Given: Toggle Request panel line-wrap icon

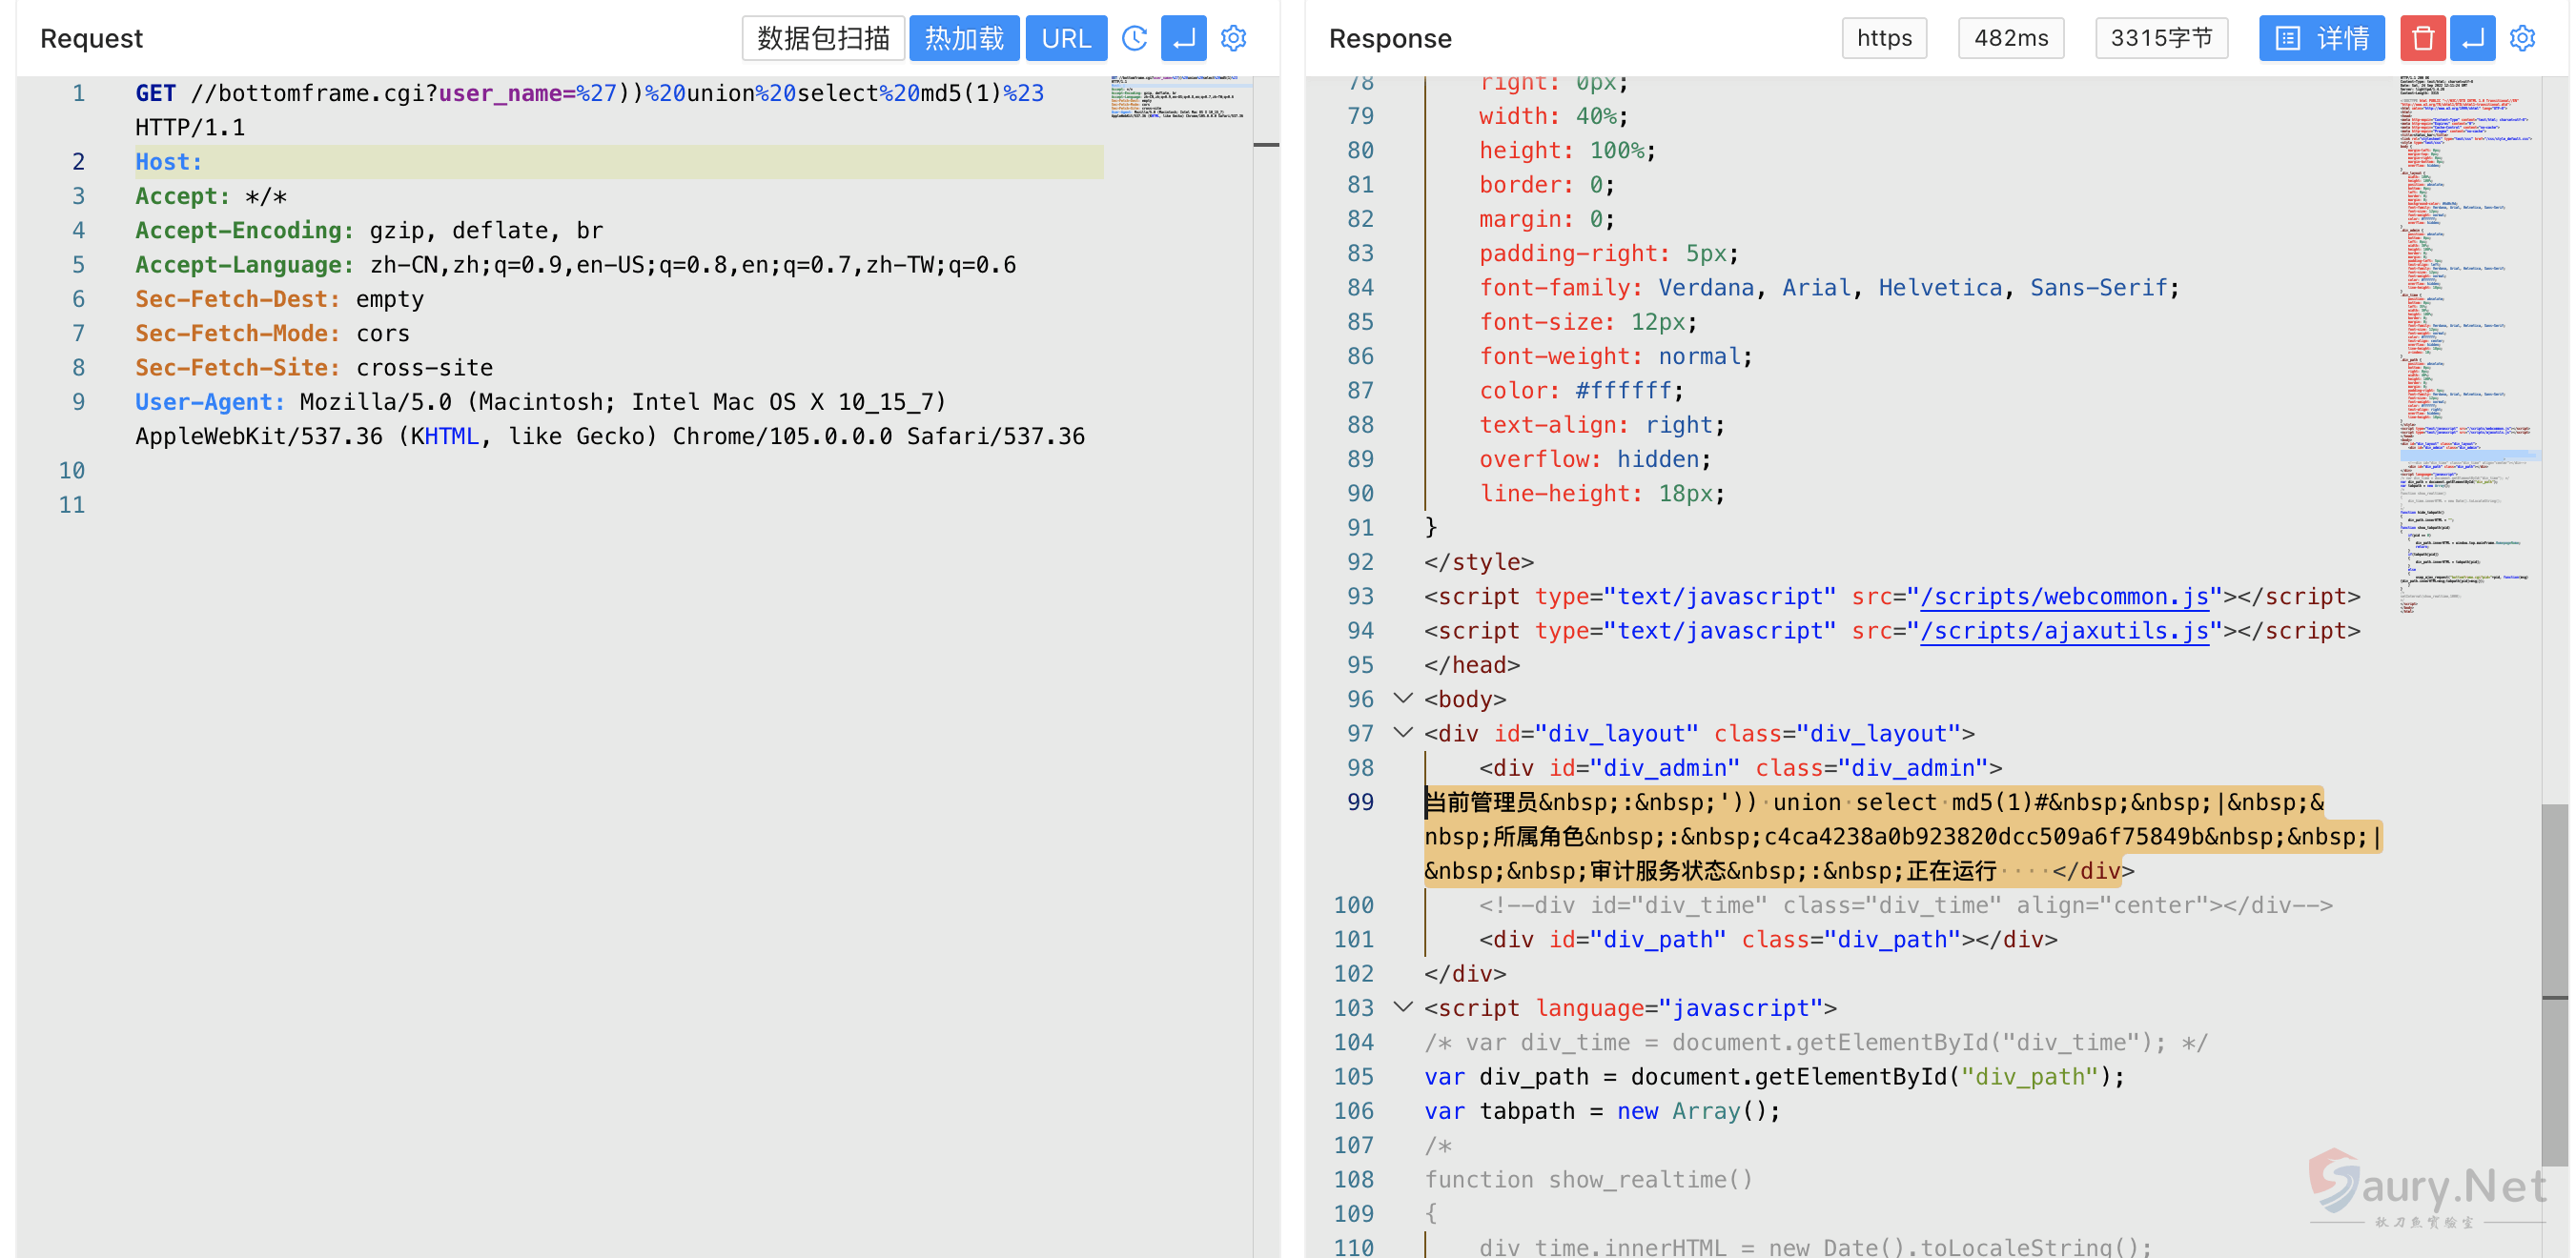Looking at the screenshot, I should tap(1183, 38).
